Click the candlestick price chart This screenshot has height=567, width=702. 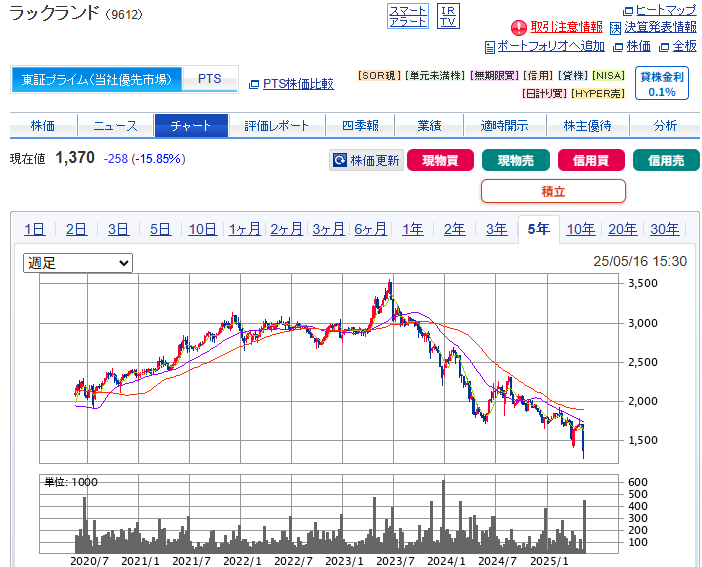point(329,369)
